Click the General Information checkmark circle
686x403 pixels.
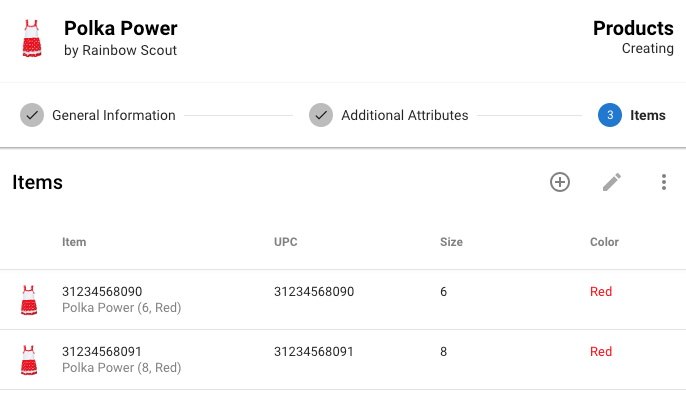pyautogui.click(x=32, y=115)
